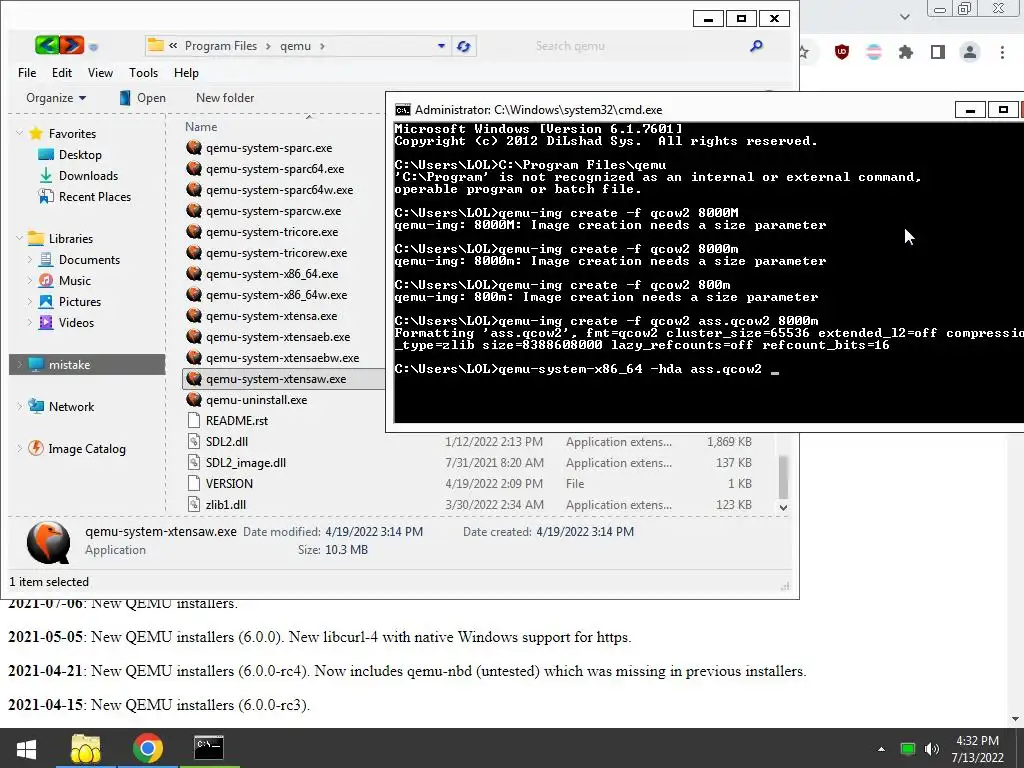Open the Windows Start button
Viewport: 1024px width, 768px height.
[x=26, y=748]
